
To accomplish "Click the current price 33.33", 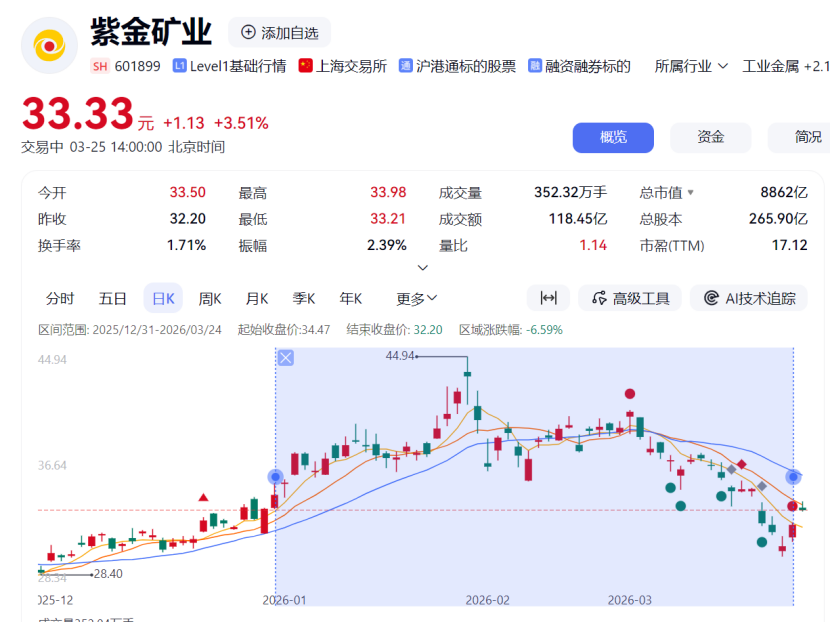I will click(78, 113).
